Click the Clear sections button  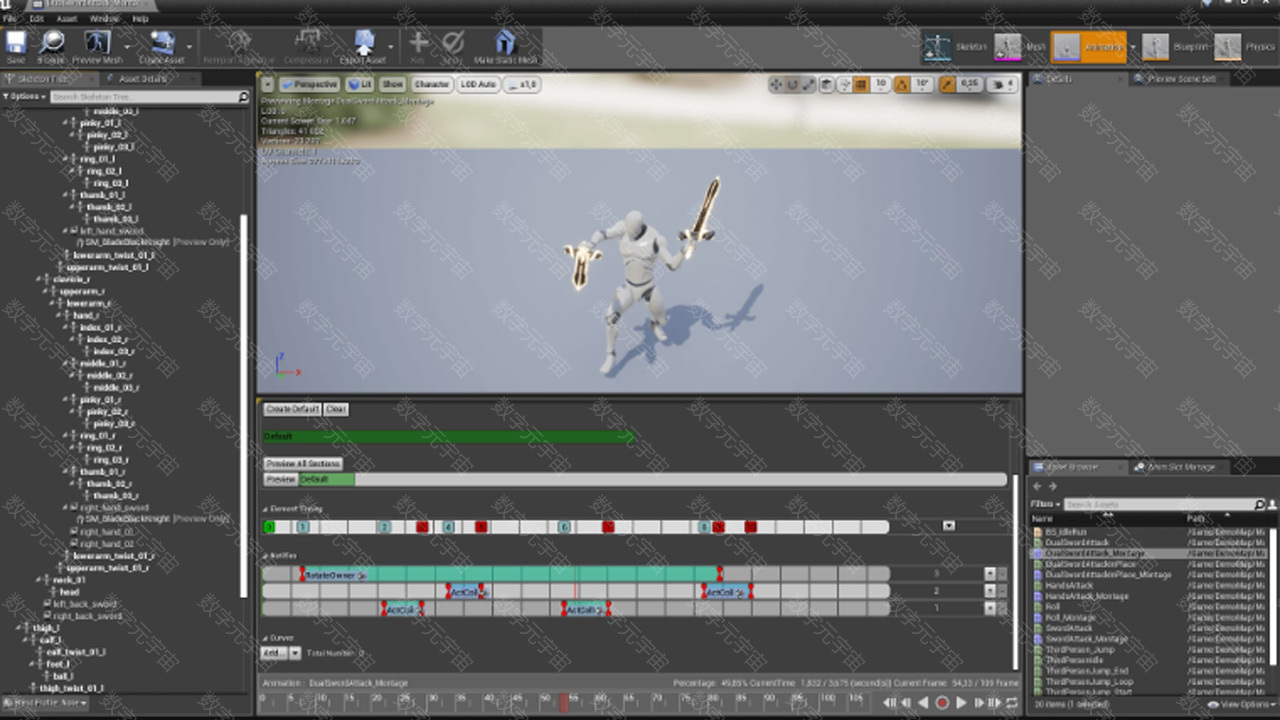(336, 409)
